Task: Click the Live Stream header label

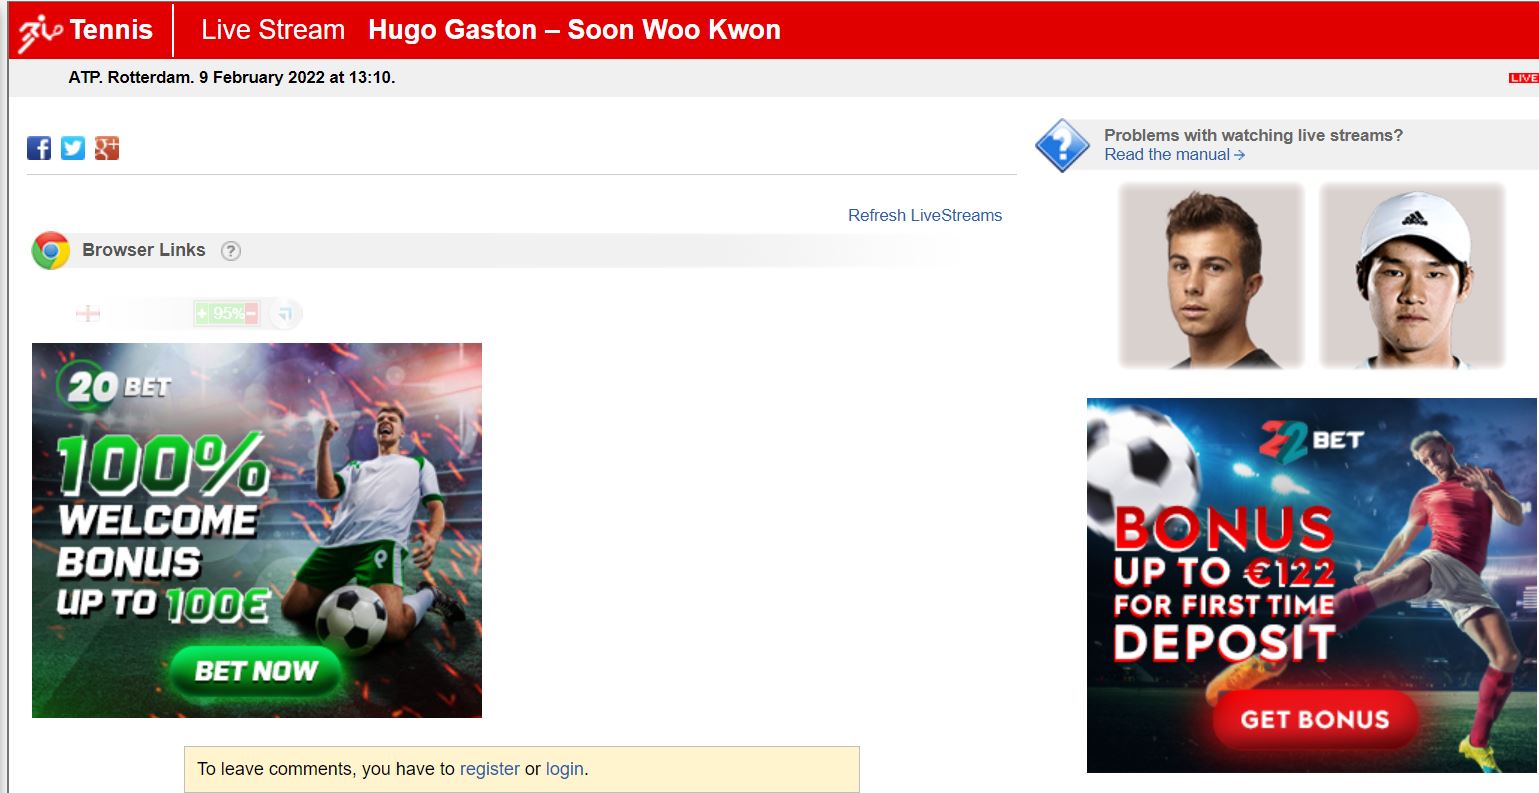Action: (273, 30)
